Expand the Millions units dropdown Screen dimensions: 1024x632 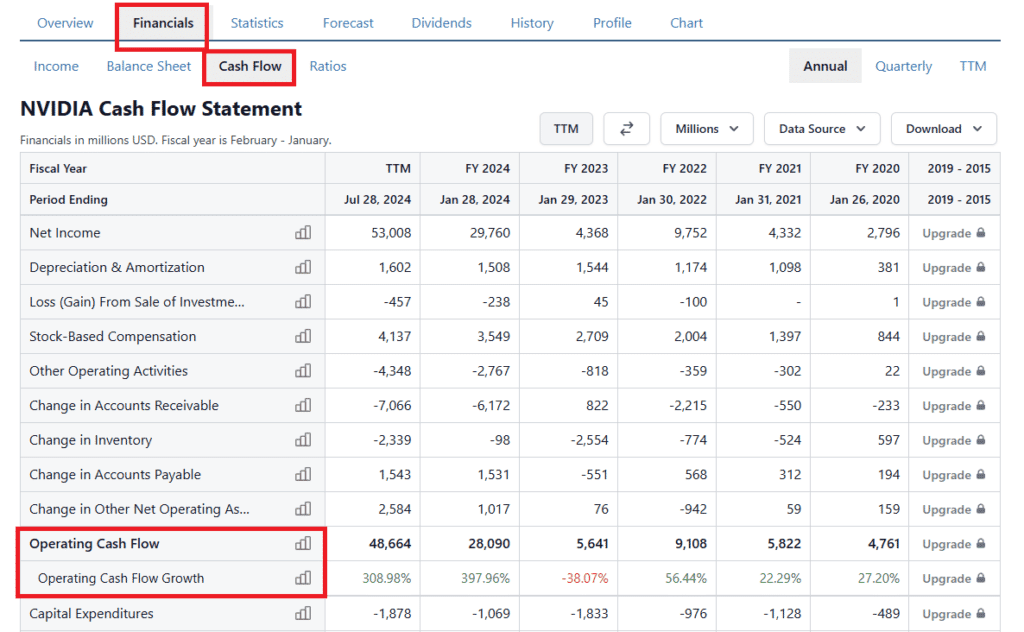[707, 129]
